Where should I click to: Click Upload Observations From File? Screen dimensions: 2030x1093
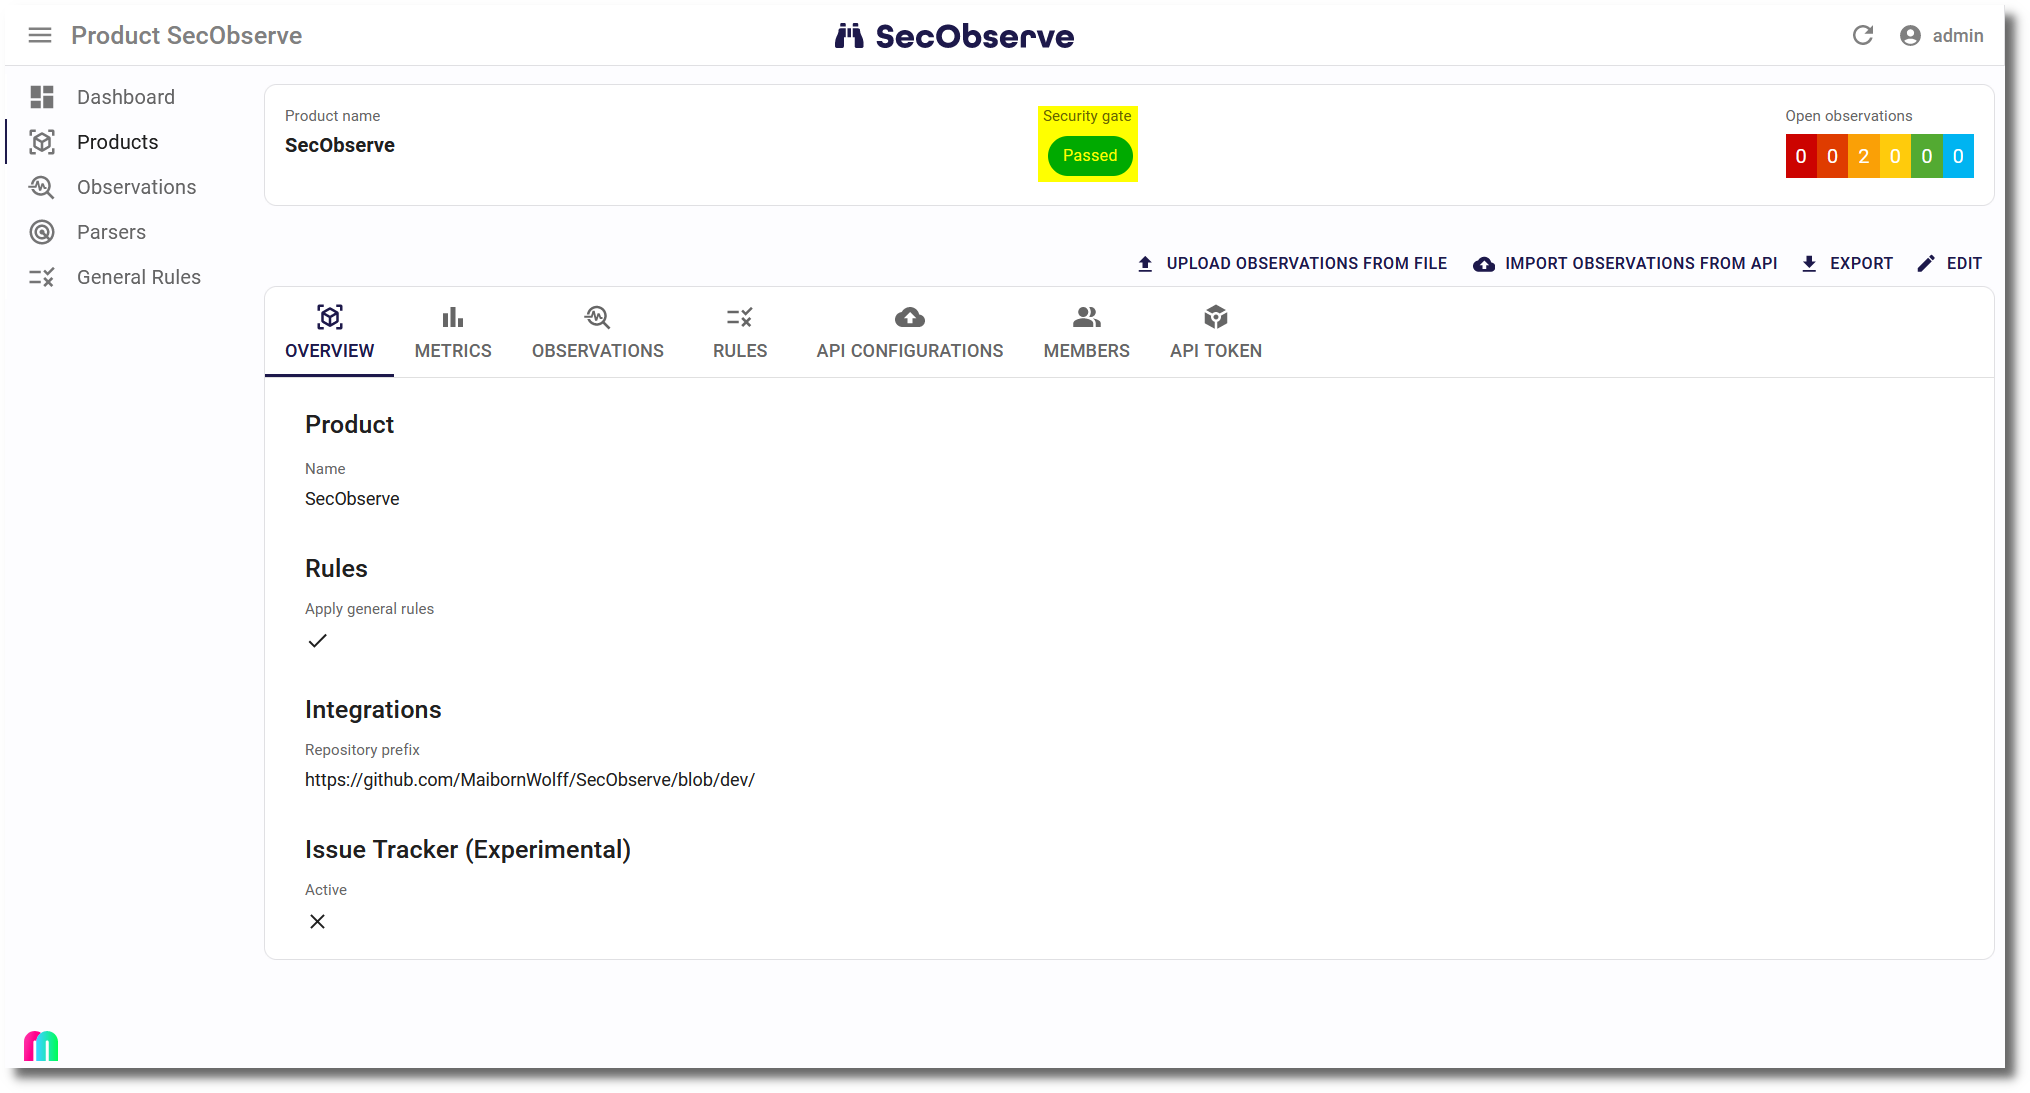click(x=1292, y=264)
